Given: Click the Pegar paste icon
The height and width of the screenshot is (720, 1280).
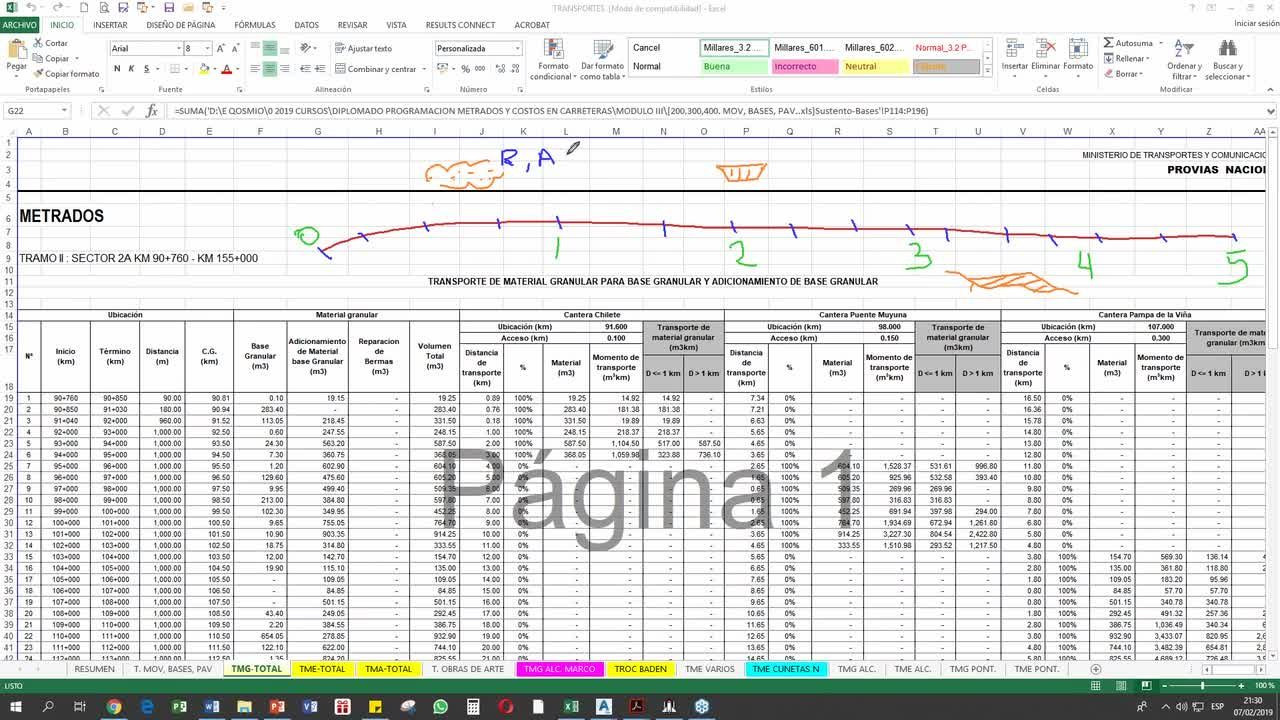Looking at the screenshot, I should pos(16,52).
